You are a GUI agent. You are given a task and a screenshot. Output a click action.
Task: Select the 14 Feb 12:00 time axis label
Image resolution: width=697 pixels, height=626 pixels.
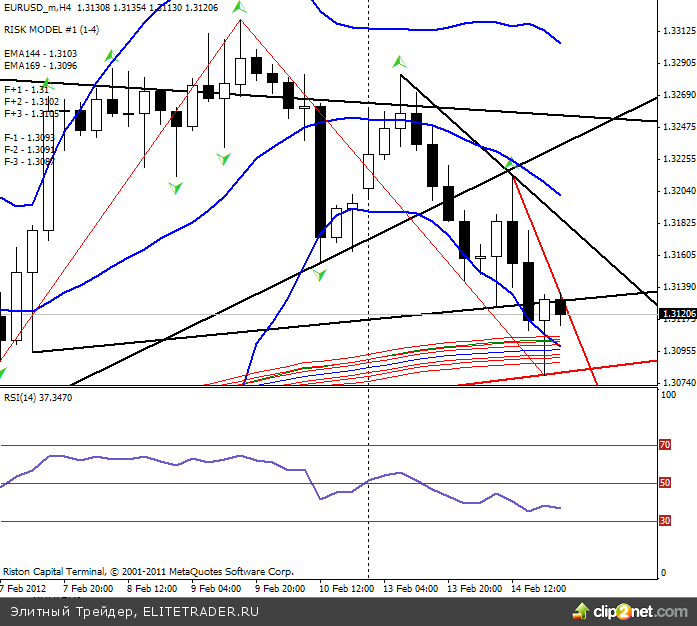(538, 588)
